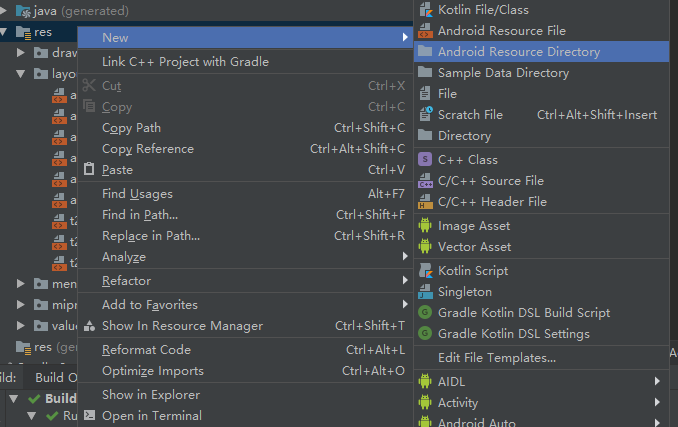Expand the drawable folder arrow
The width and height of the screenshot is (678, 427).
coord(20,52)
